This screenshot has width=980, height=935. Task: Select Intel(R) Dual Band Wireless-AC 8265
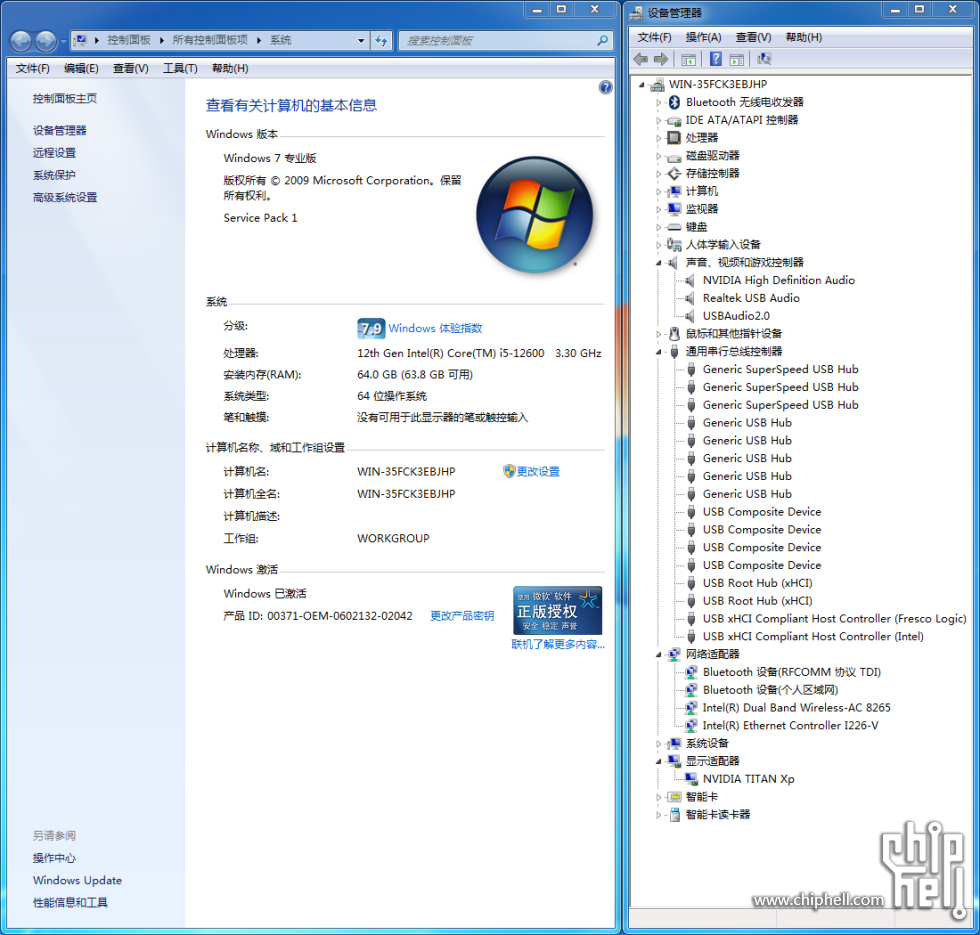pos(796,708)
